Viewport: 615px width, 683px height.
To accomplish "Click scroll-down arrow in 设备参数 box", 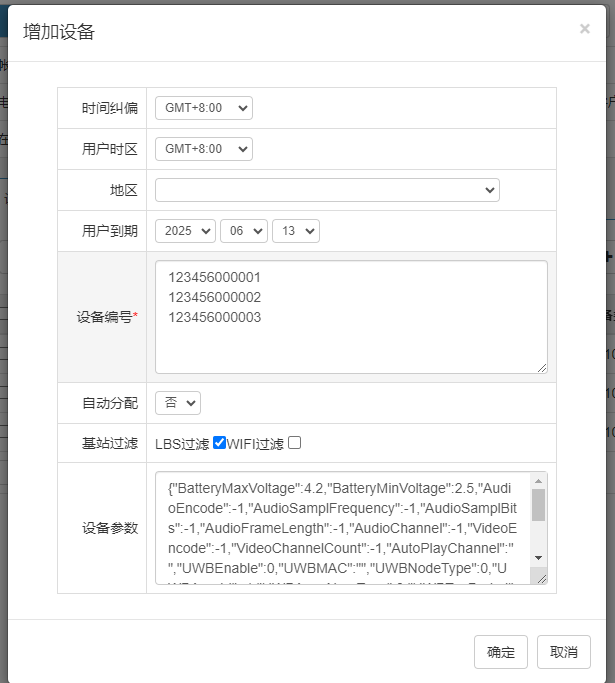I will tap(538, 557).
